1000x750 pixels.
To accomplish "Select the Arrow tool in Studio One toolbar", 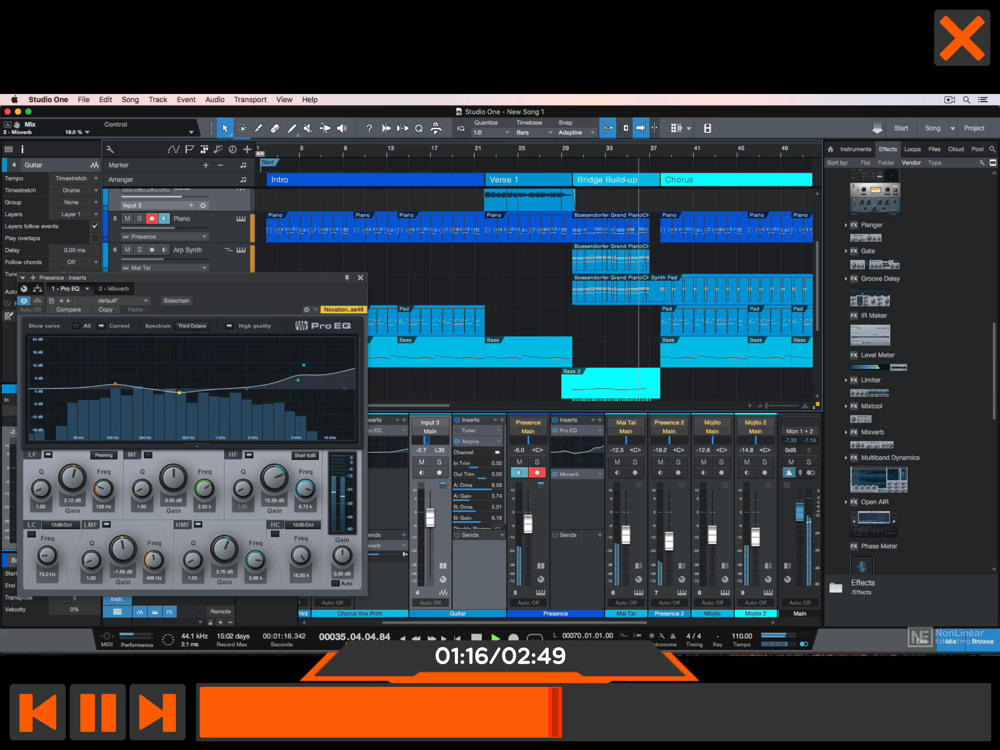I will [224, 128].
